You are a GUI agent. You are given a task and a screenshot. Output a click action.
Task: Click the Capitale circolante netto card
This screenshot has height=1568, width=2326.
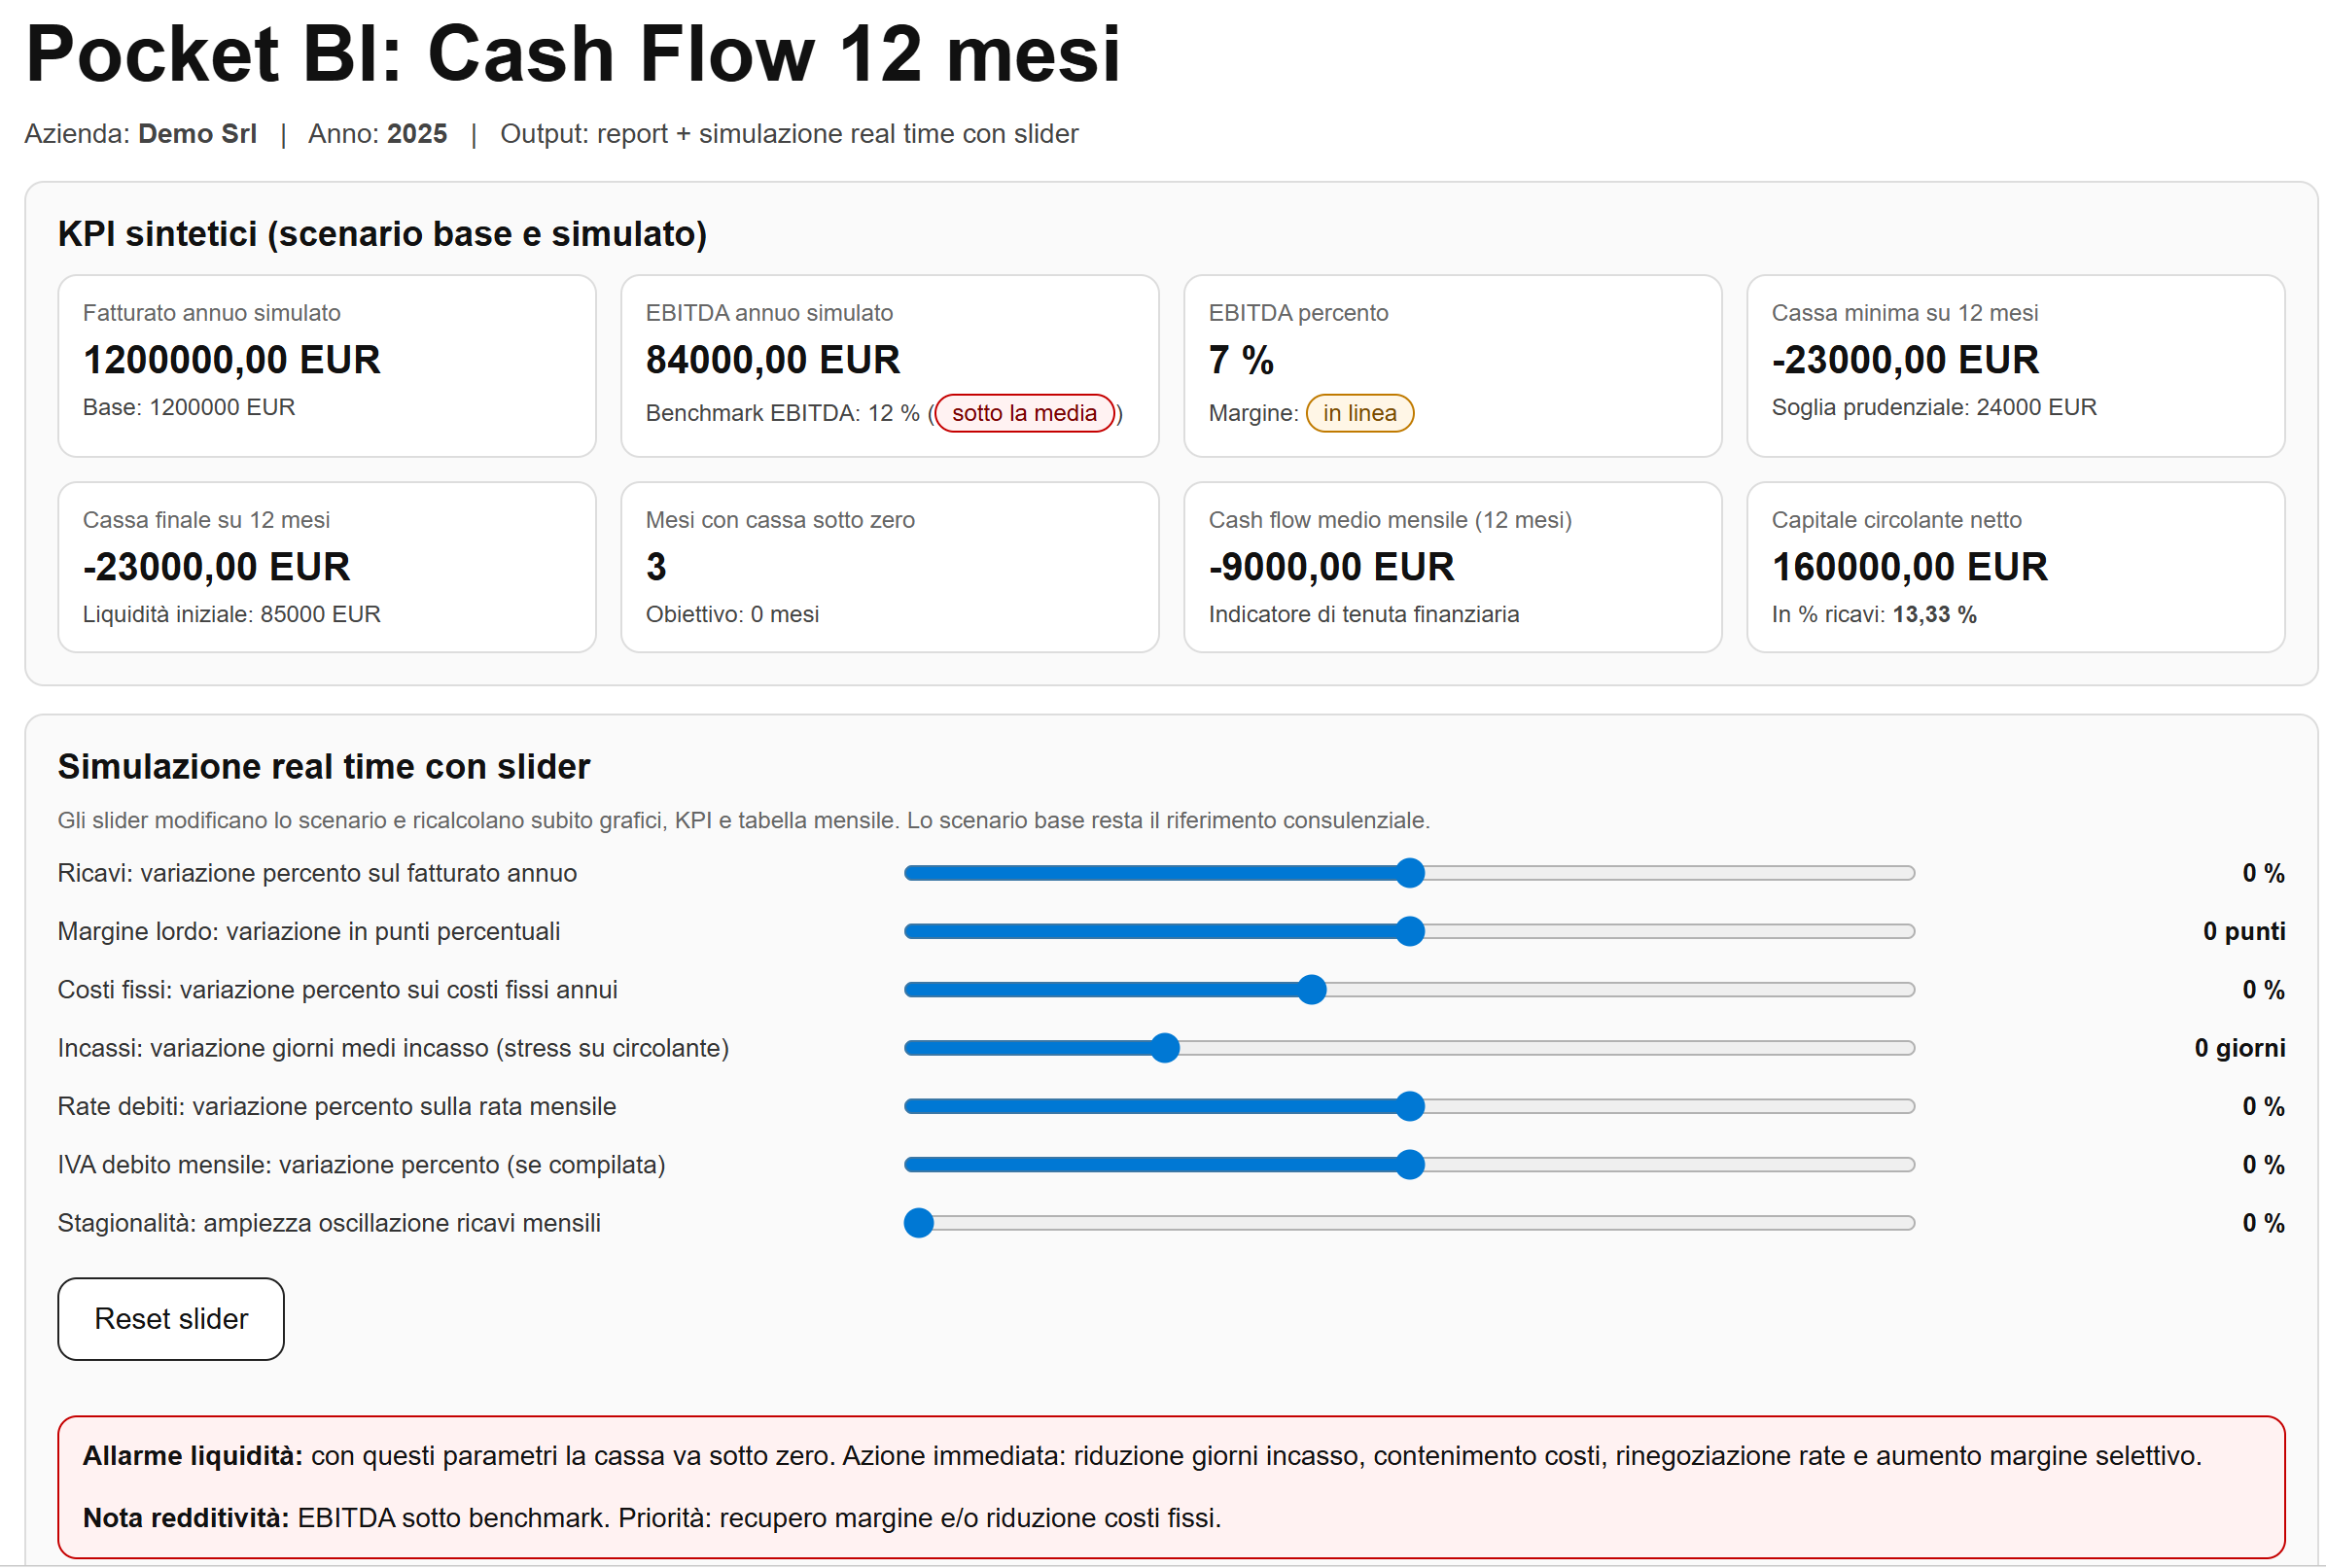2014,567
